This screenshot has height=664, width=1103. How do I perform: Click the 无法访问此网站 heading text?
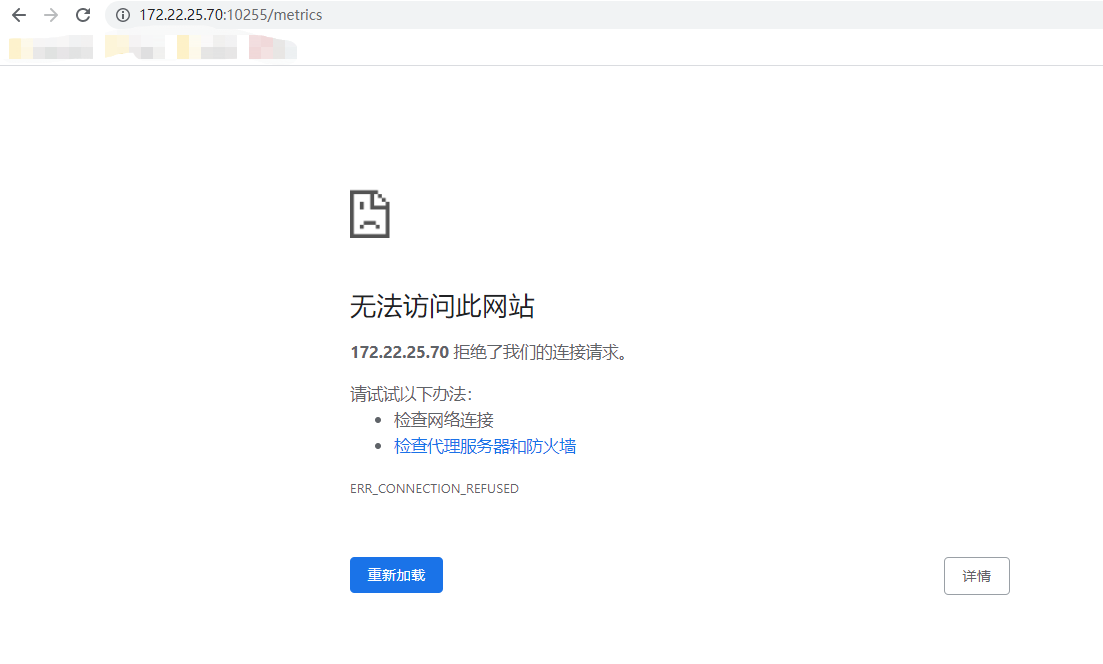pos(443,306)
